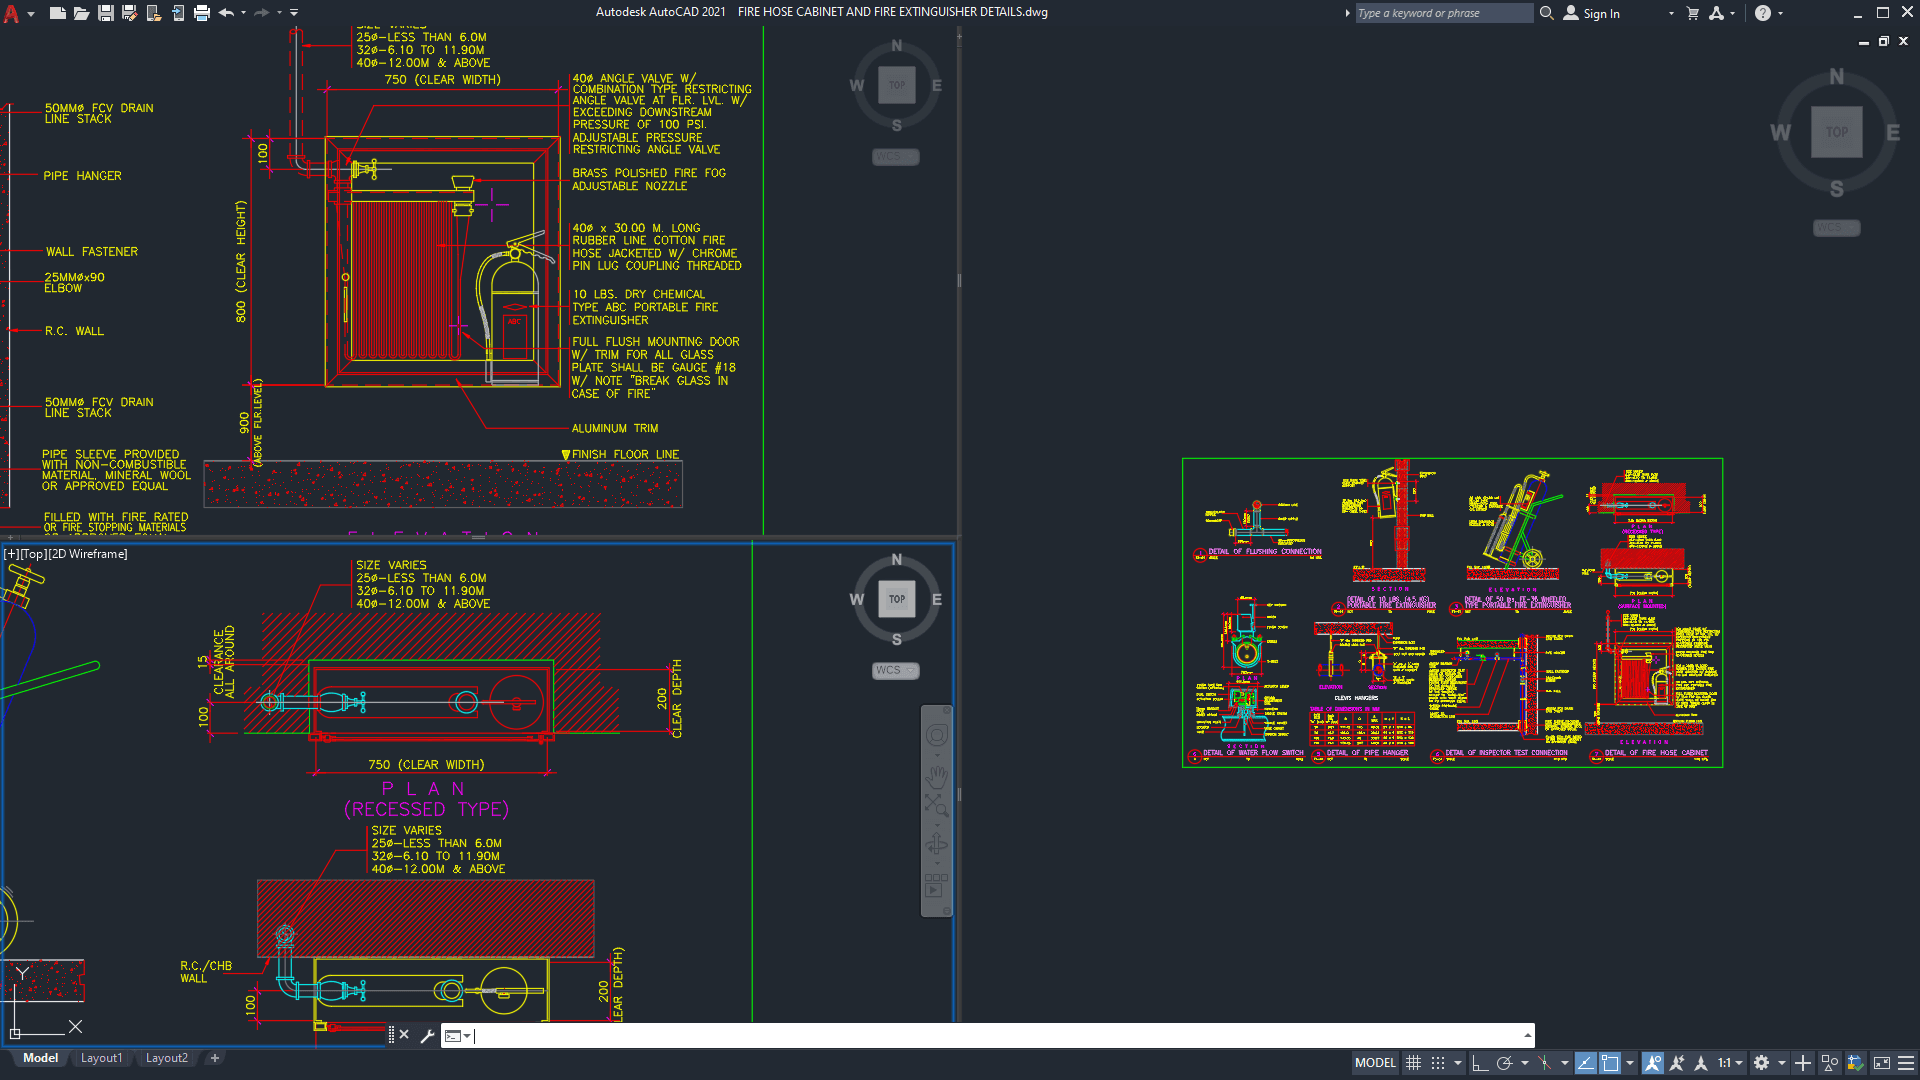This screenshot has width=1920, height=1080.
Task: Click the TOP face of the ViewCube
Action: [x=896, y=598]
